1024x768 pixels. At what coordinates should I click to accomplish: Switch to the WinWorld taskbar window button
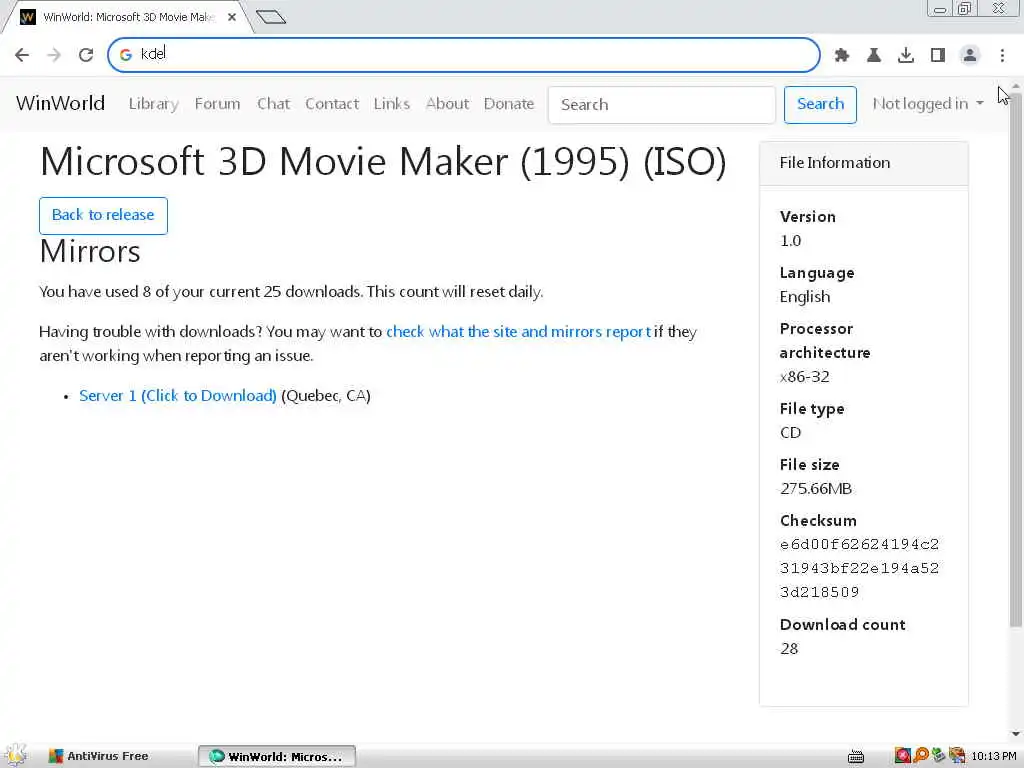[277, 756]
